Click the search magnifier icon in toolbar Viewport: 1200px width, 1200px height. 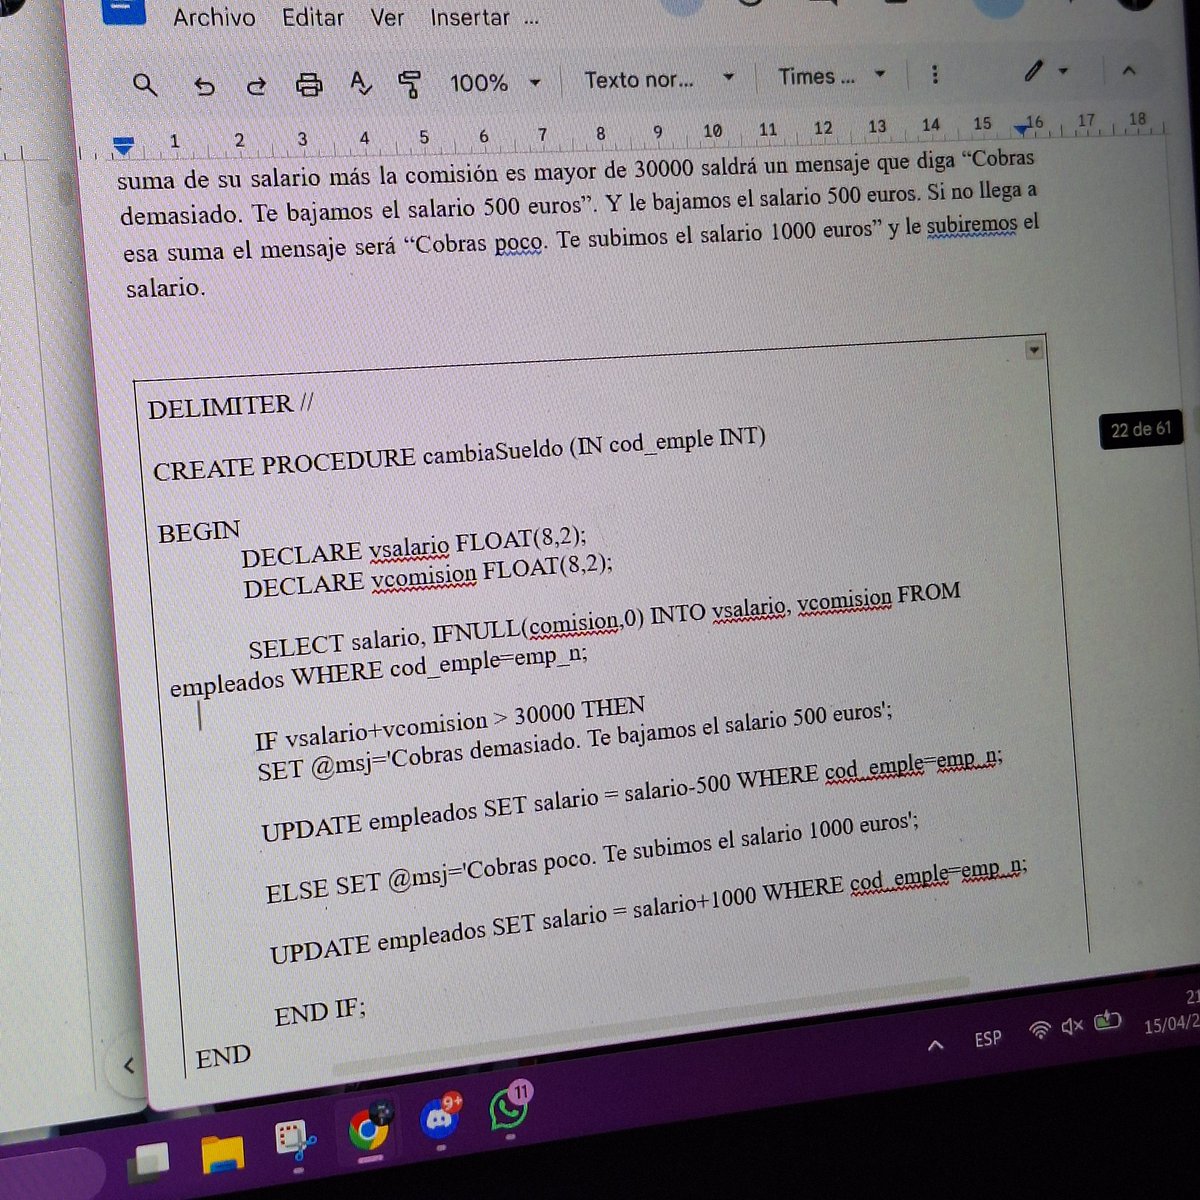click(x=145, y=85)
